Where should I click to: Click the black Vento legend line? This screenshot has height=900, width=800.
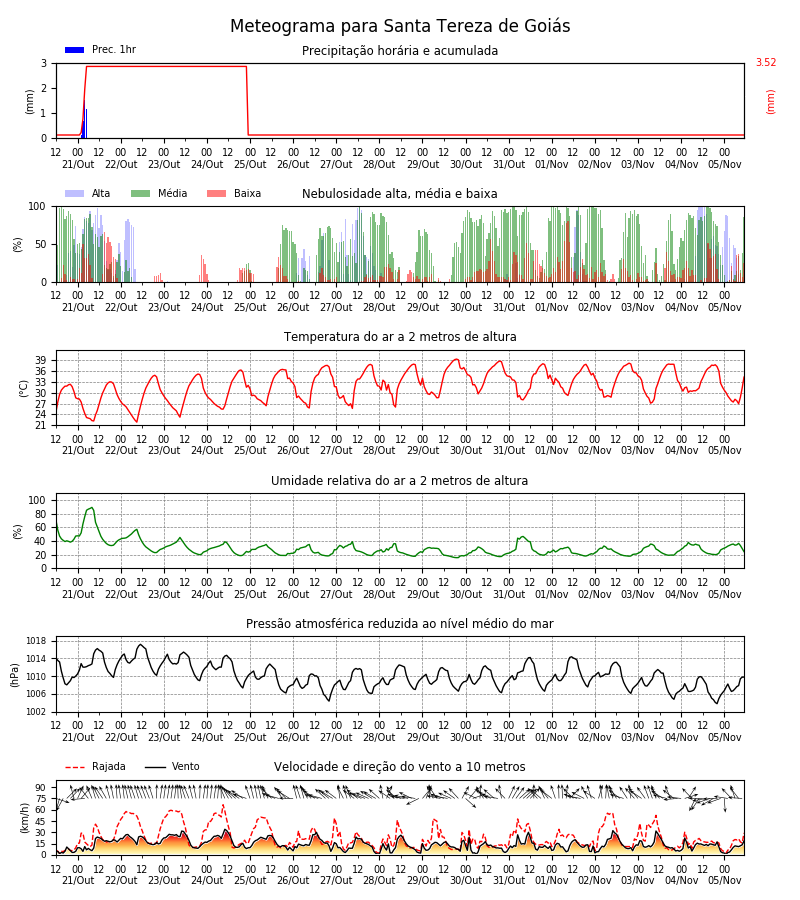pos(155,767)
